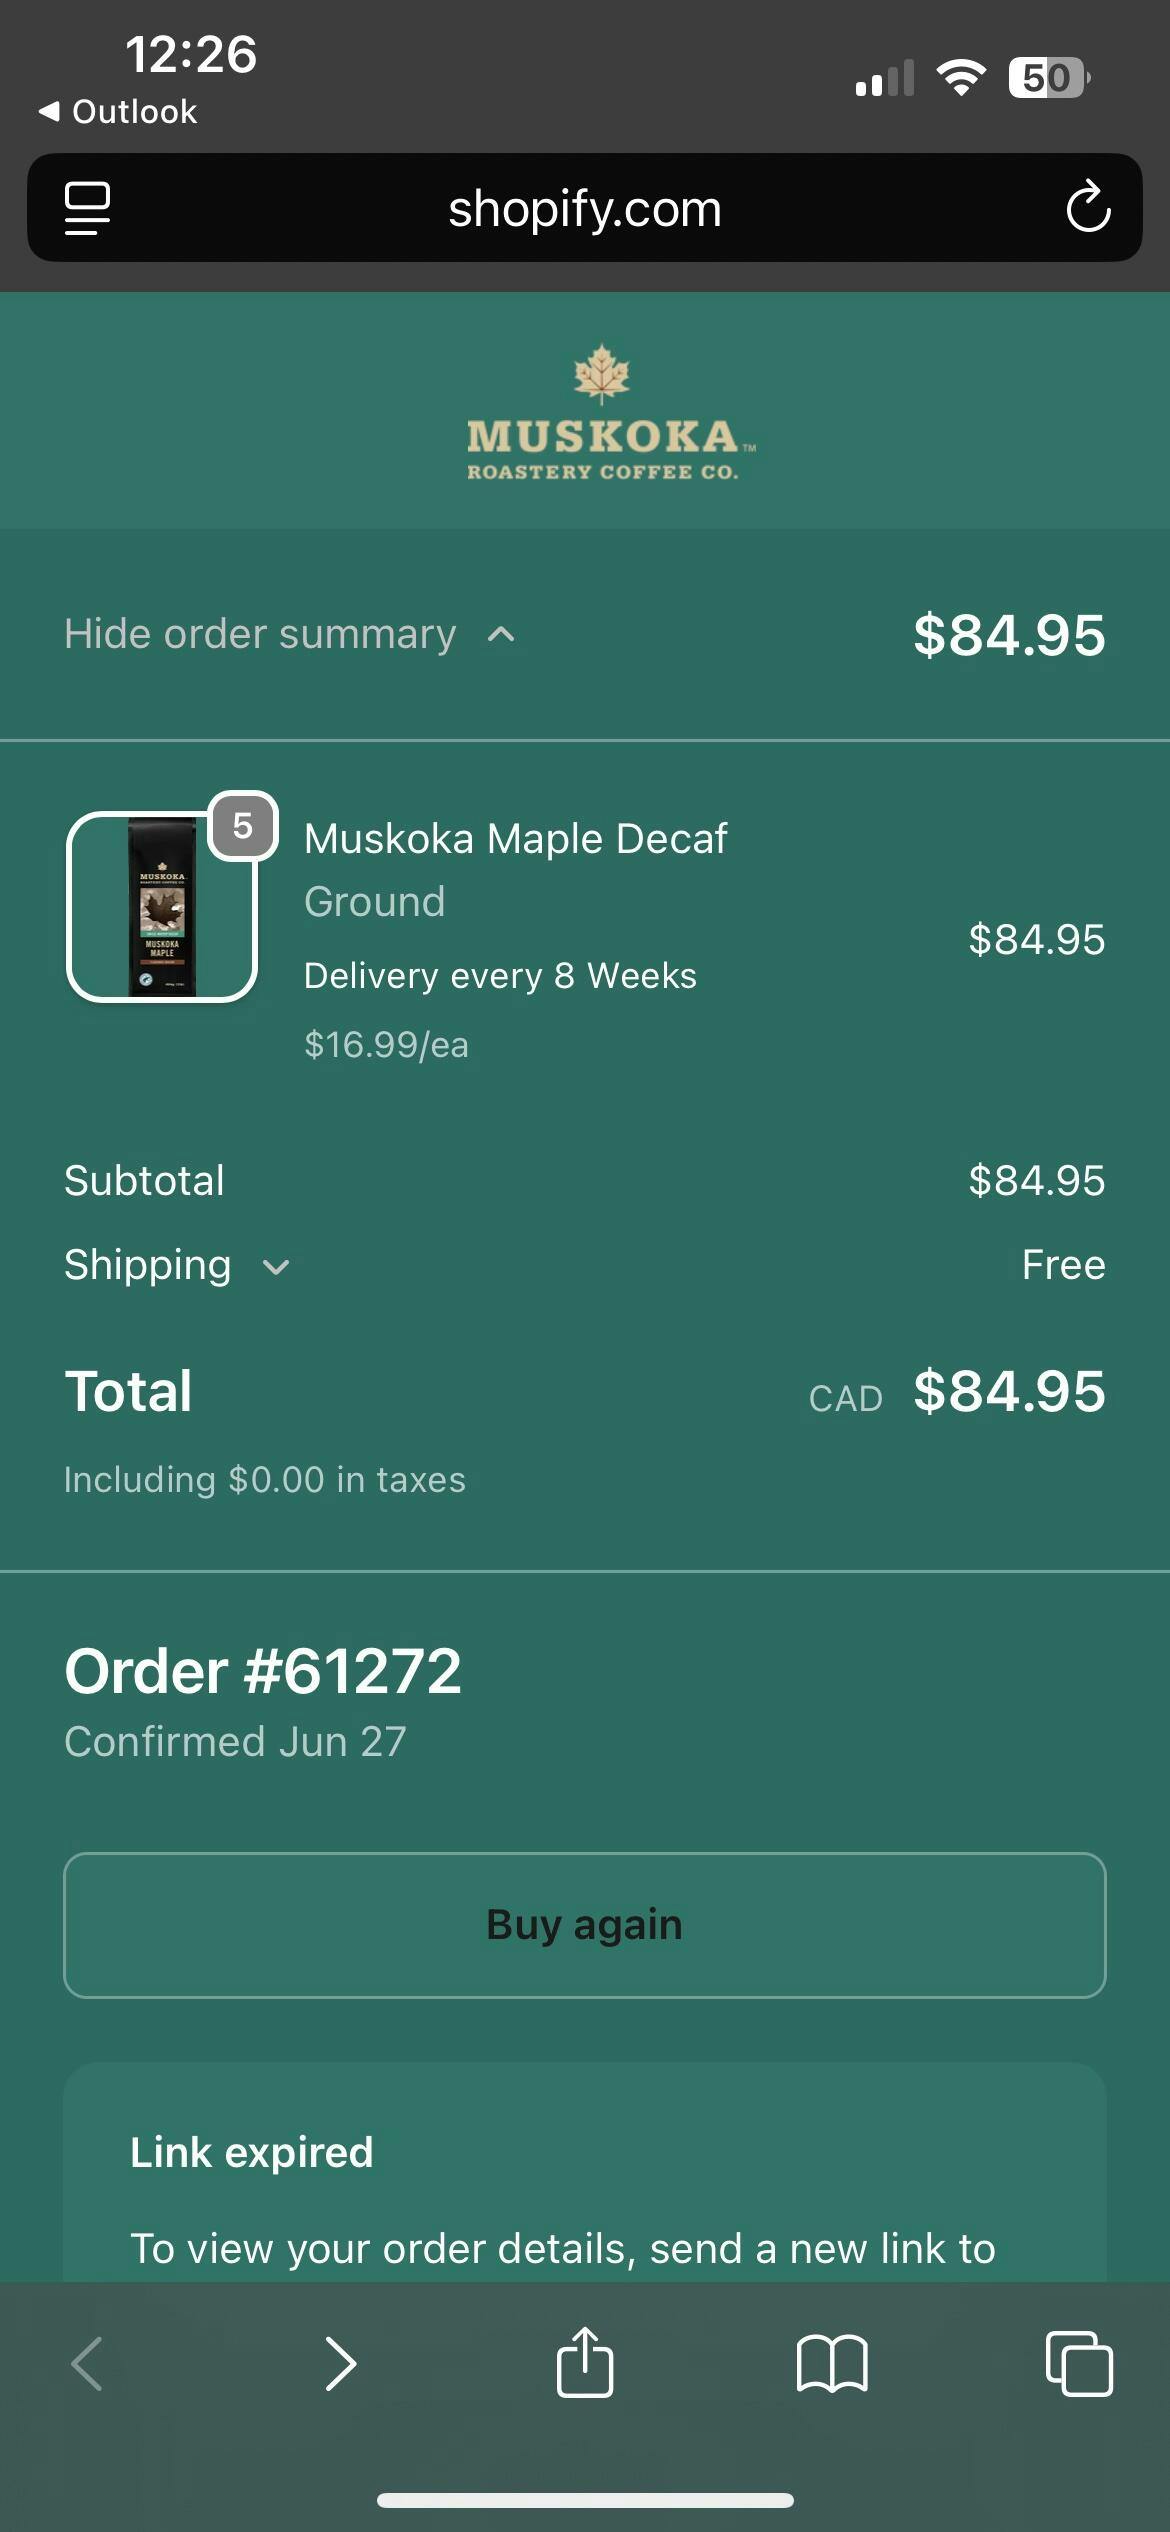Tap the home indicator bar

(x=585, y=2500)
